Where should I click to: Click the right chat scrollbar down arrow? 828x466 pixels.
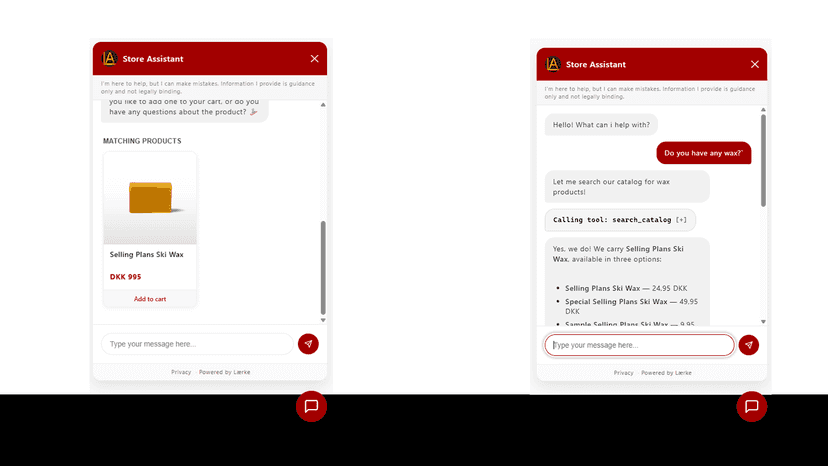[x=763, y=321]
